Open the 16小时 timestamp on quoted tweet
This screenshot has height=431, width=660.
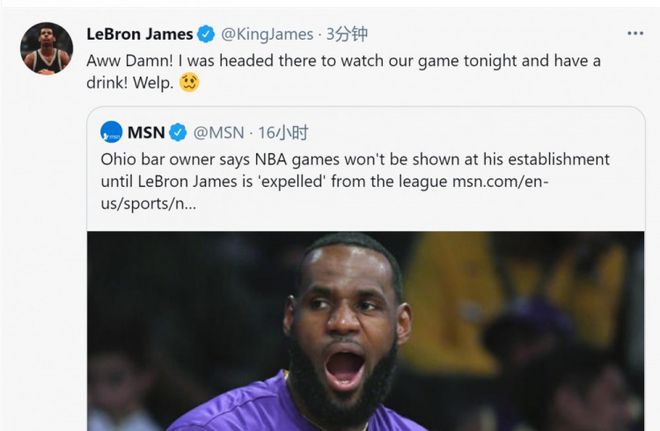click(284, 132)
